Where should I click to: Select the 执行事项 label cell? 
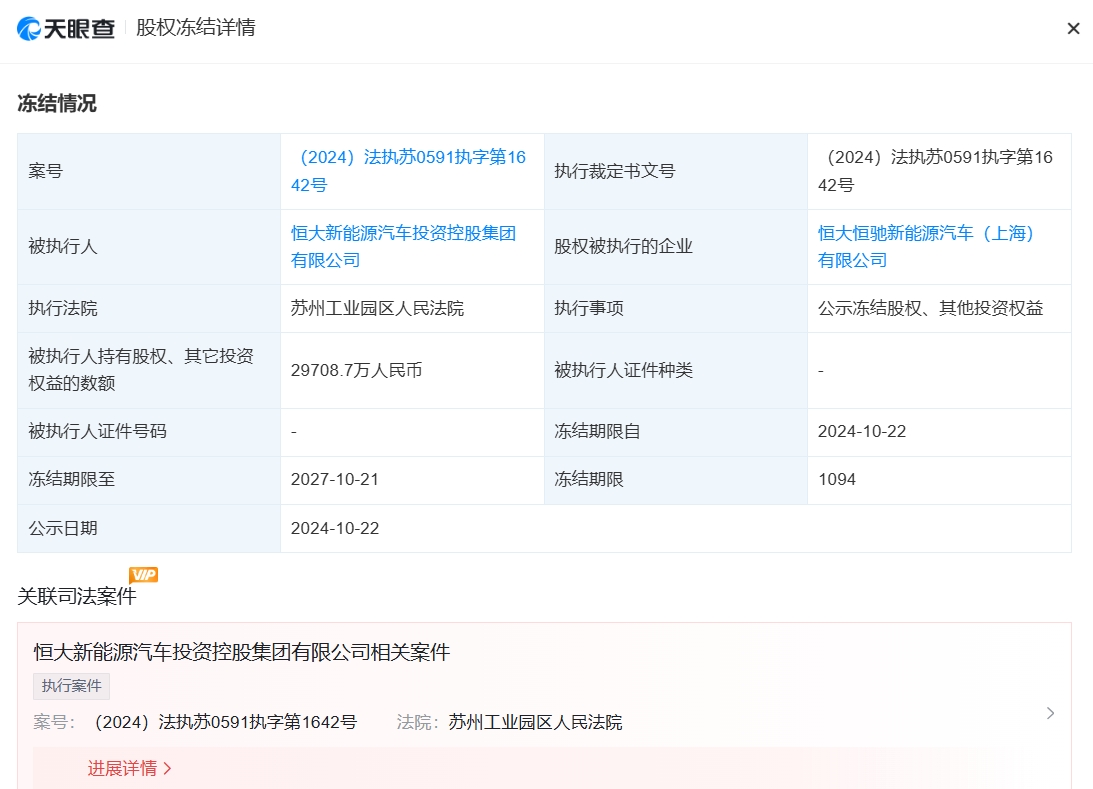[675, 308]
